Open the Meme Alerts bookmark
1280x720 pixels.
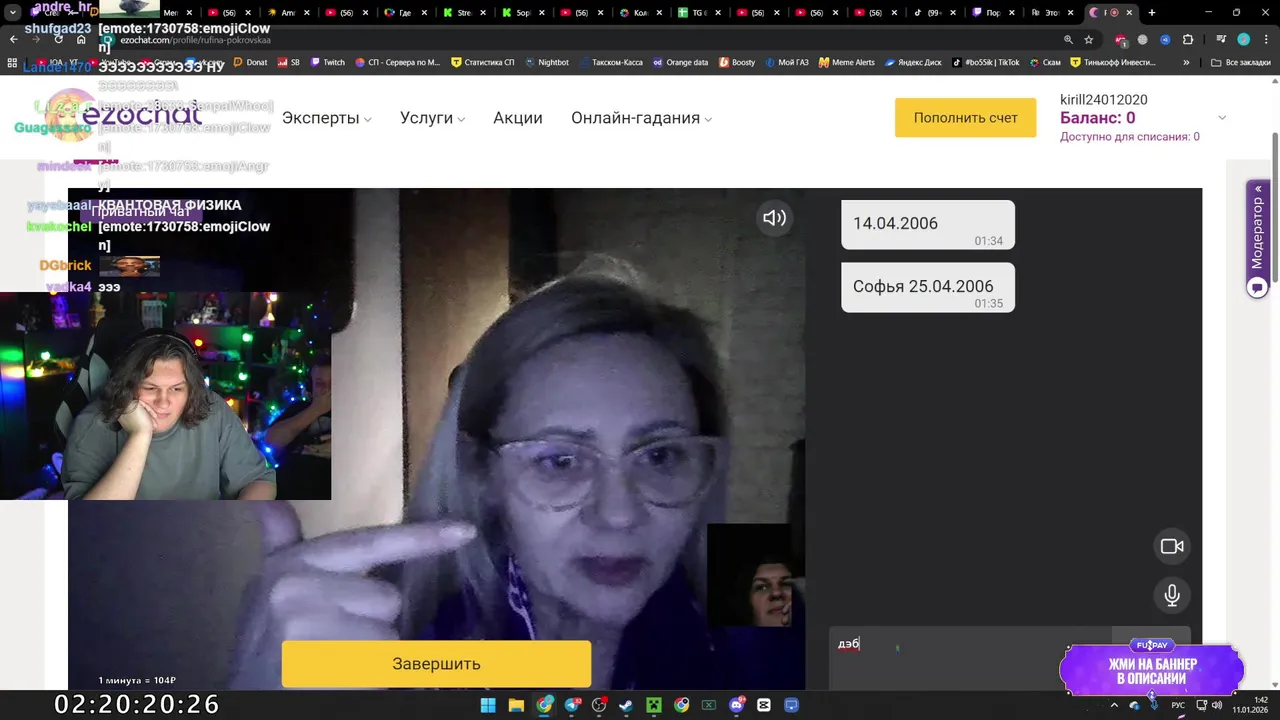[x=846, y=62]
